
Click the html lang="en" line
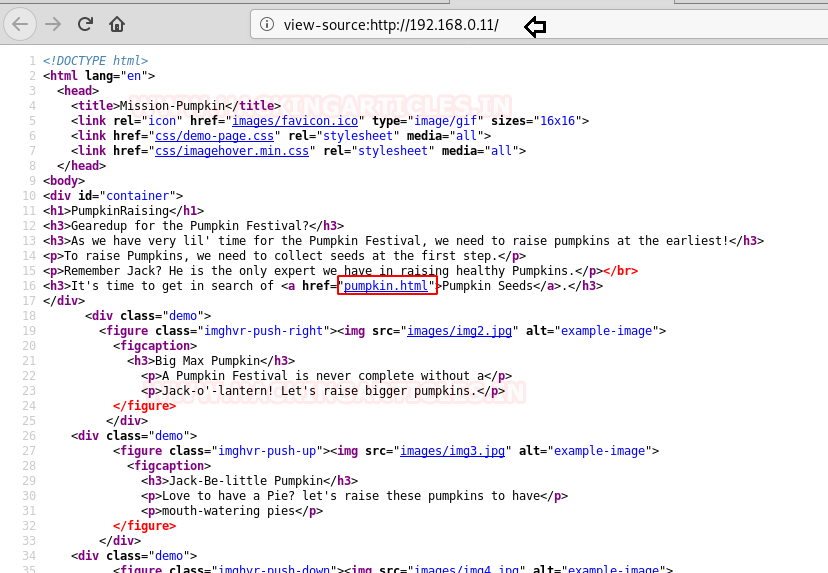[x=99, y=76]
